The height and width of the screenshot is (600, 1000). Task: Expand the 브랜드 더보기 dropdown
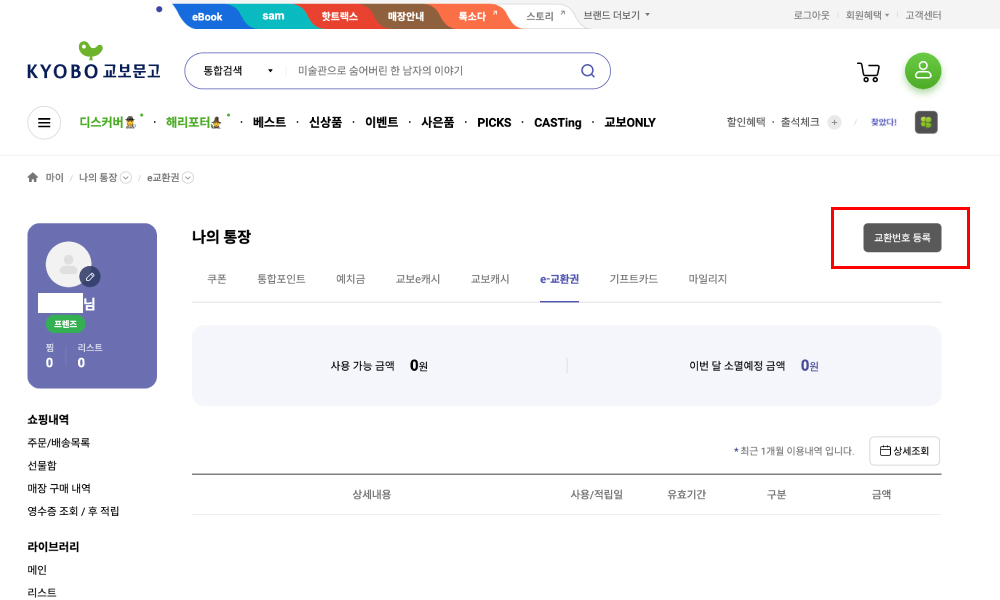617,15
